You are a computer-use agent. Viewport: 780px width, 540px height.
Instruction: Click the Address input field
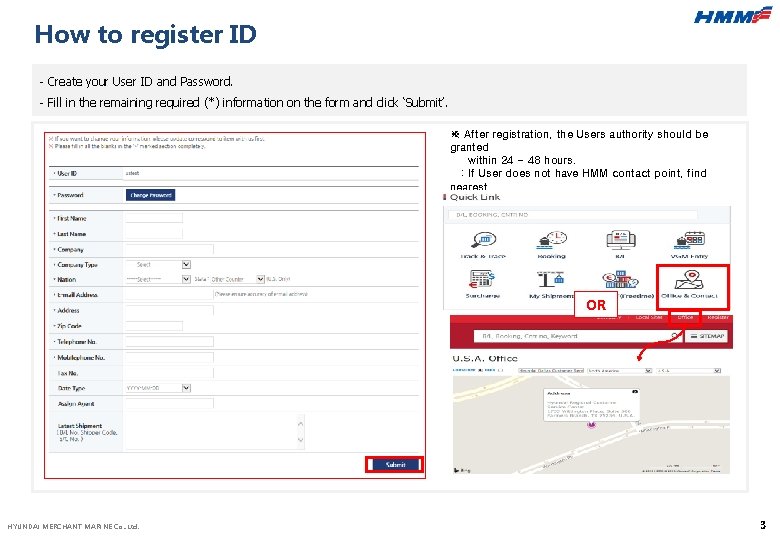pos(169,310)
